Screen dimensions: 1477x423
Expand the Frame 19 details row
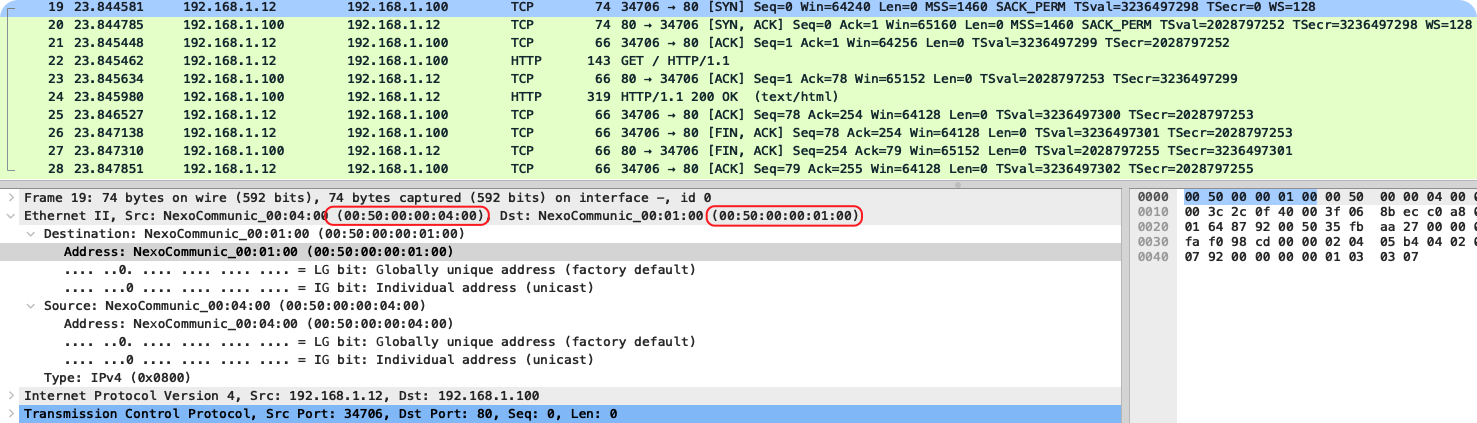pos(11,198)
